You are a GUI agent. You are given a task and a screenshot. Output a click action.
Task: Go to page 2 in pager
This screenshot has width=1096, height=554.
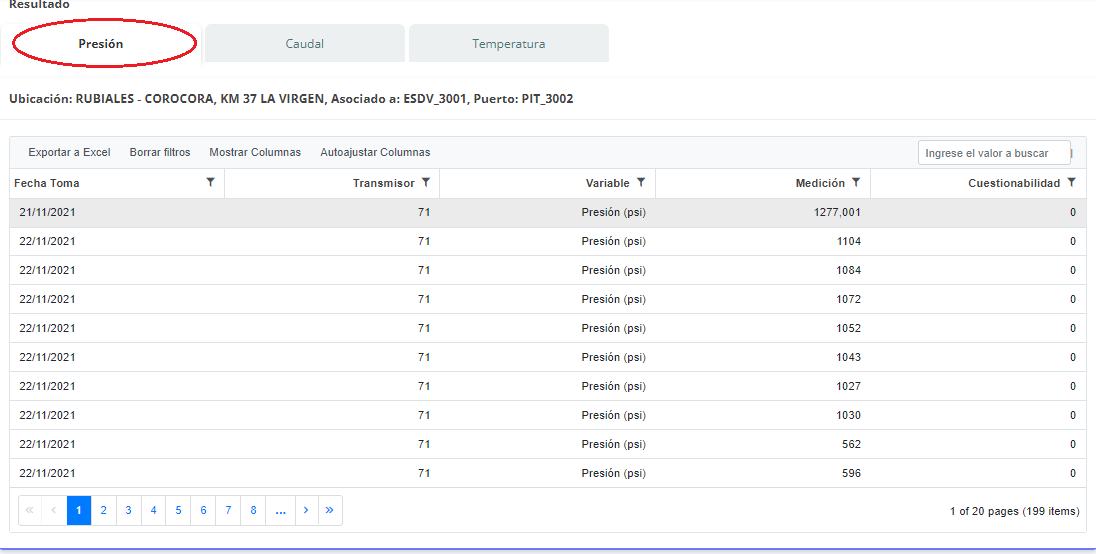(x=104, y=510)
